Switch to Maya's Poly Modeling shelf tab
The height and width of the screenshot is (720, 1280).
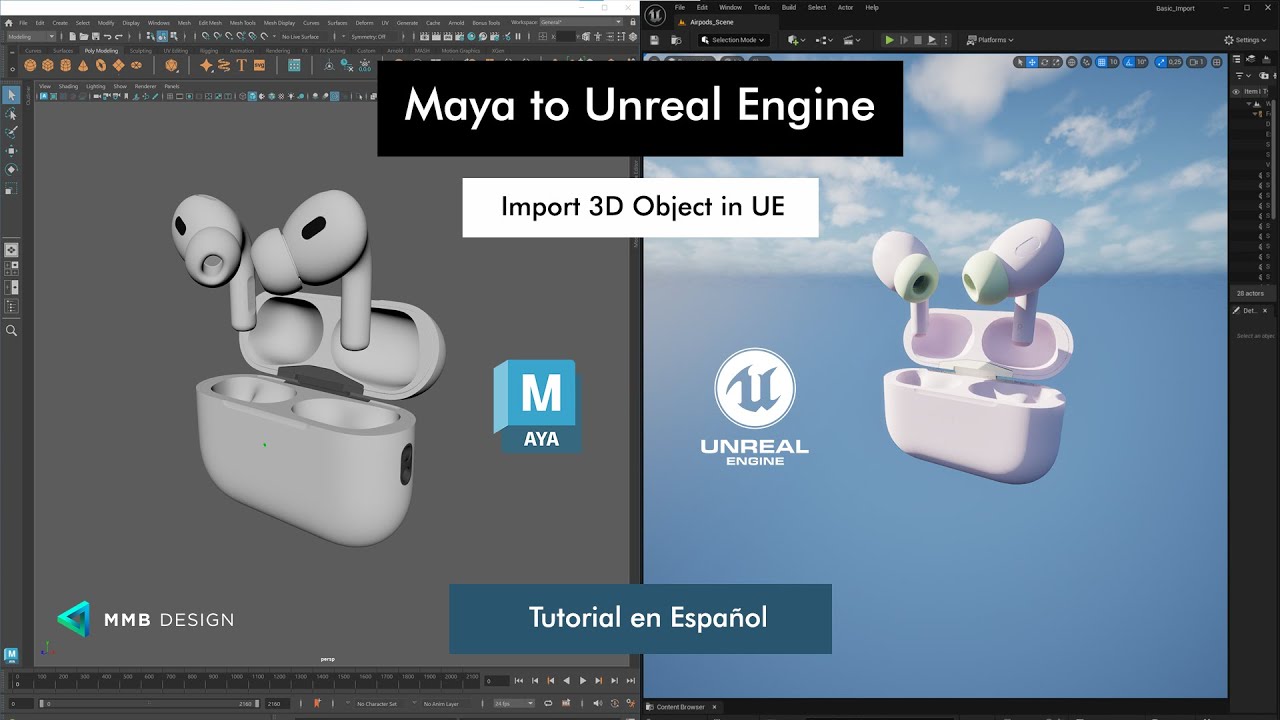click(x=101, y=50)
